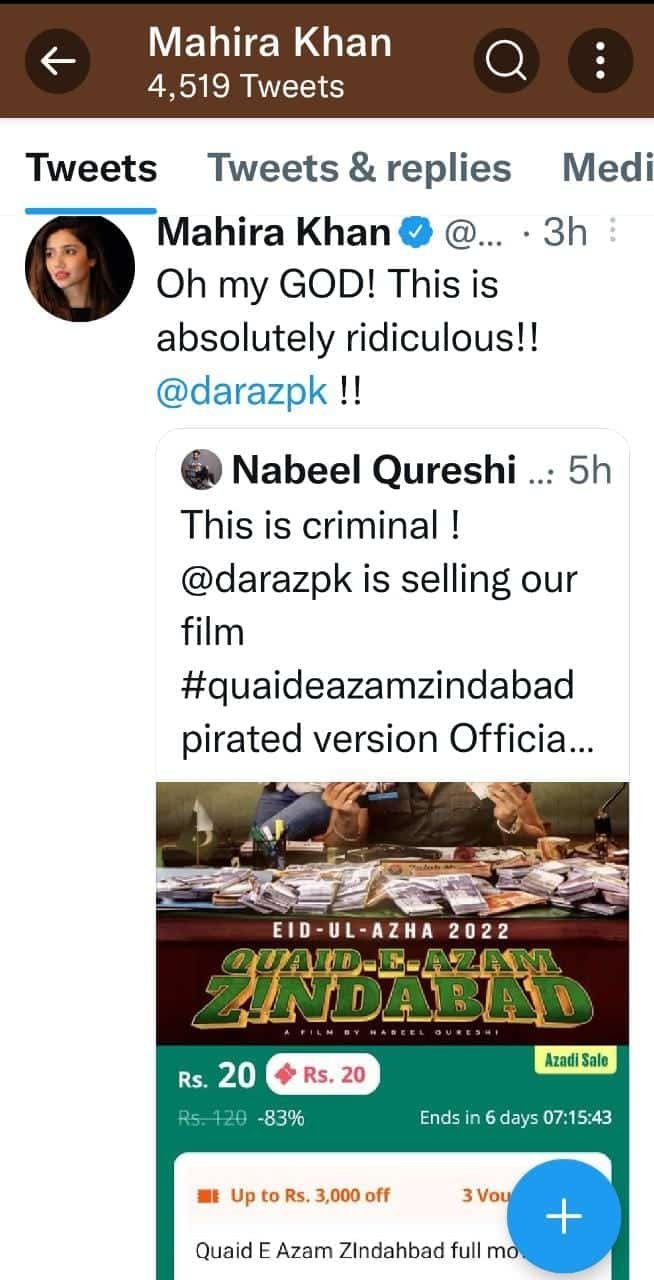Open tweet options three-dot menu

(613, 233)
